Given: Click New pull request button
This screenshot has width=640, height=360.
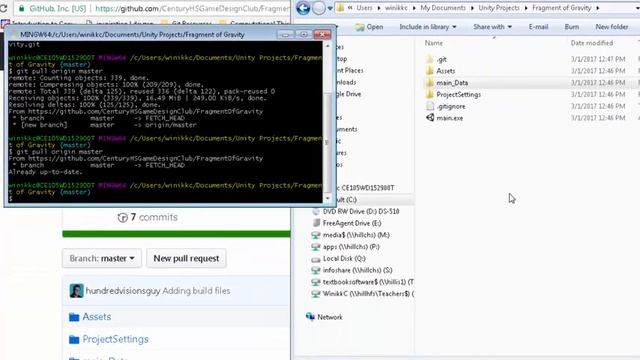Looking at the screenshot, I should (186, 258).
